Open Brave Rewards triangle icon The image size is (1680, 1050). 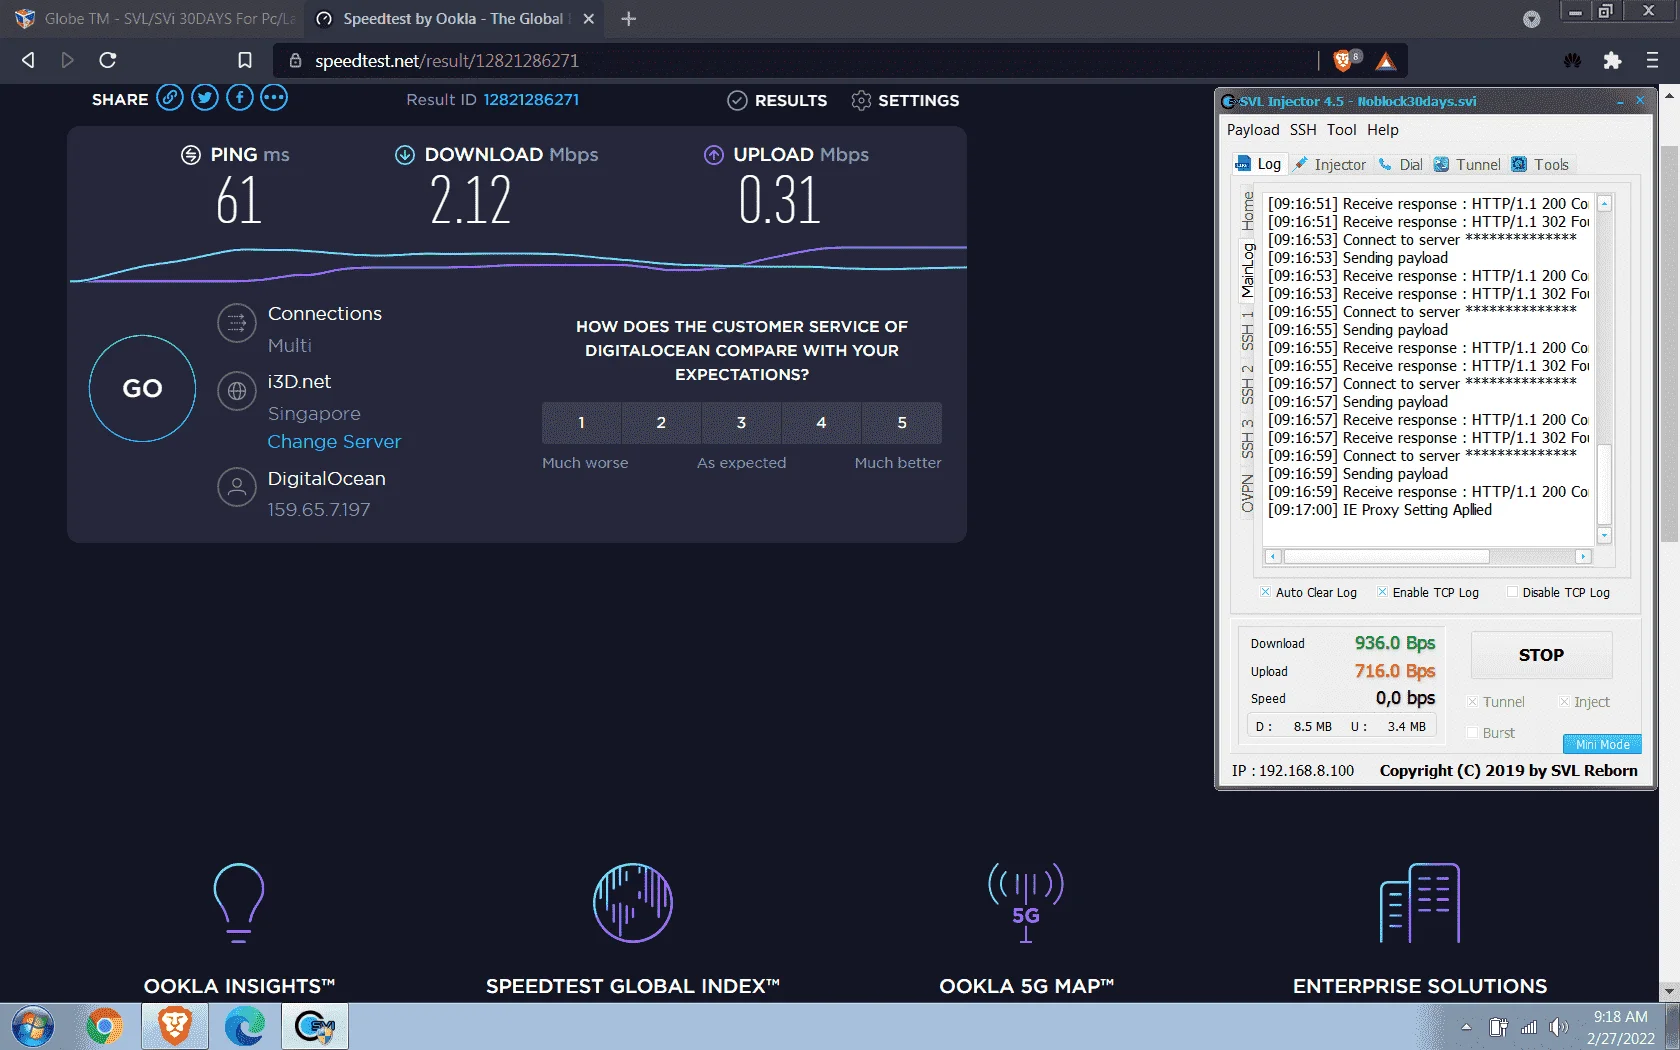click(x=1385, y=61)
